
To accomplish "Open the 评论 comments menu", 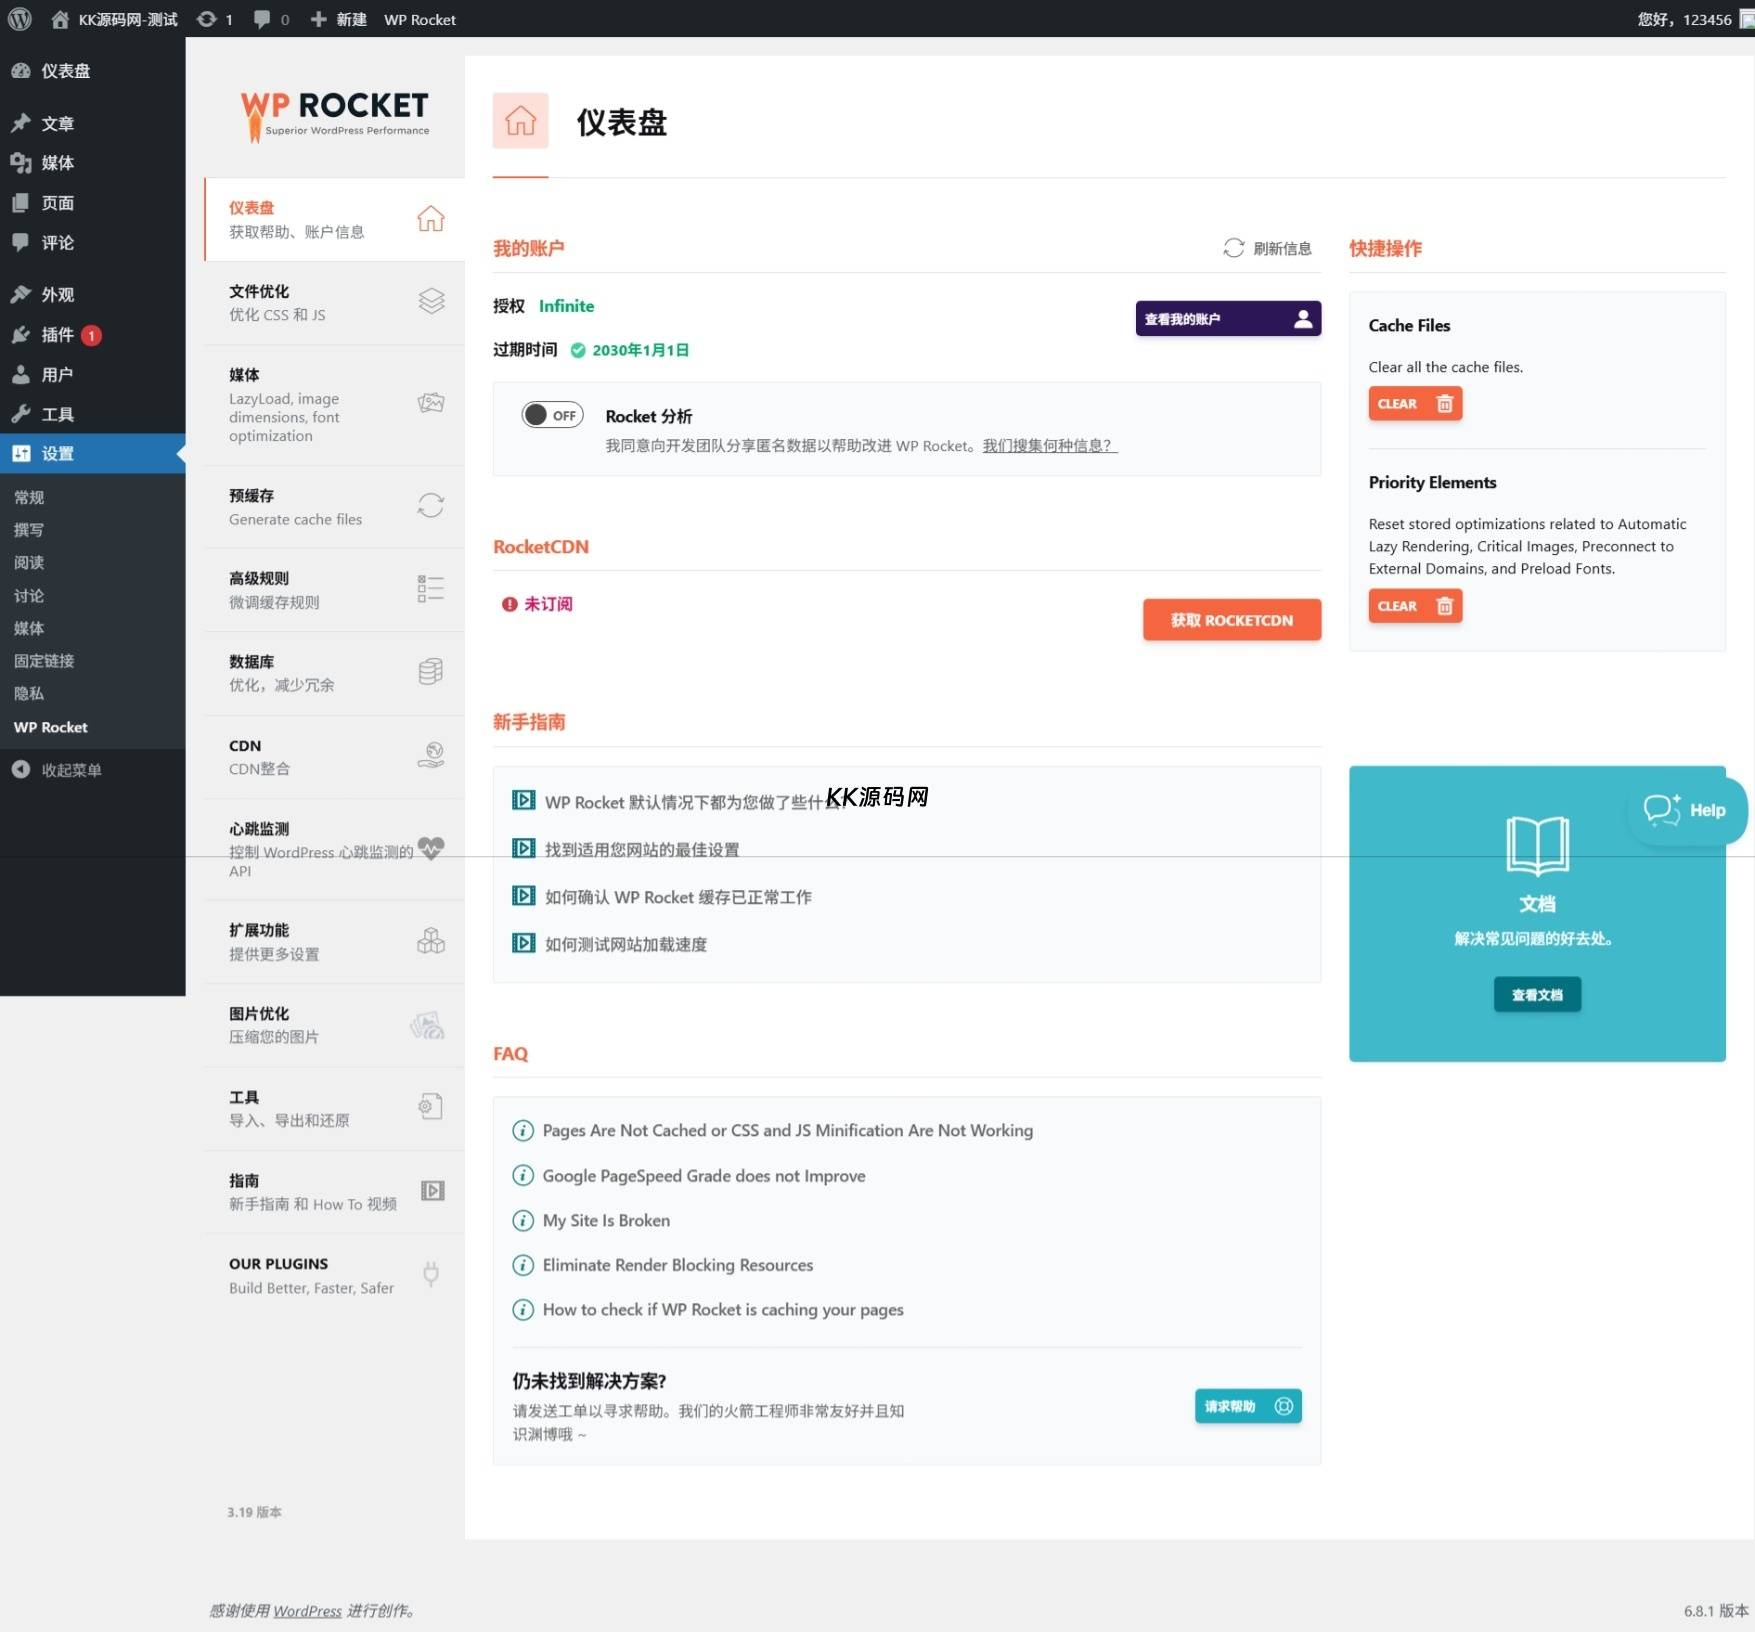I will (92, 243).
